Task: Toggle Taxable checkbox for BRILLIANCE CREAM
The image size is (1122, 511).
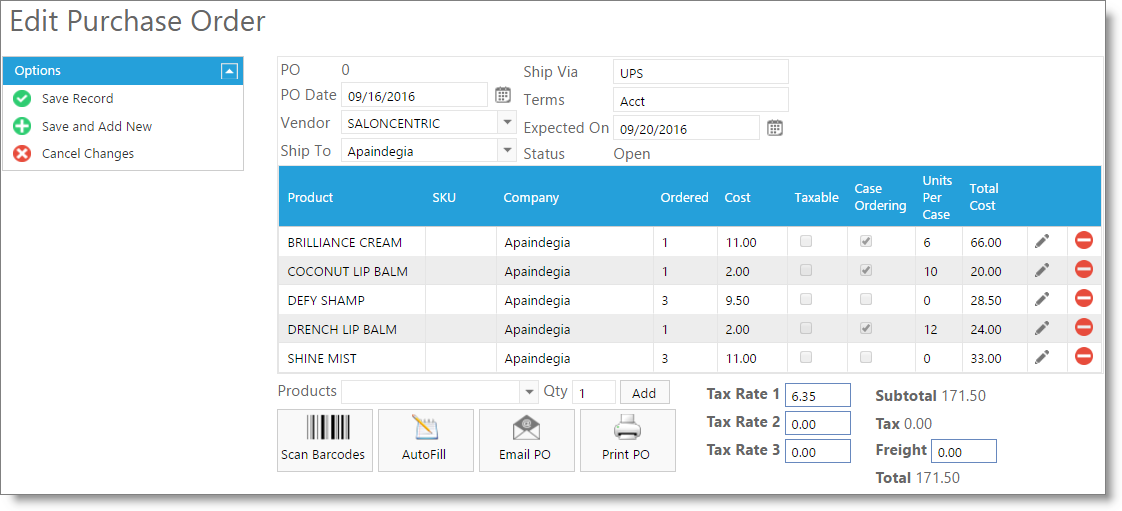Action: [x=806, y=242]
